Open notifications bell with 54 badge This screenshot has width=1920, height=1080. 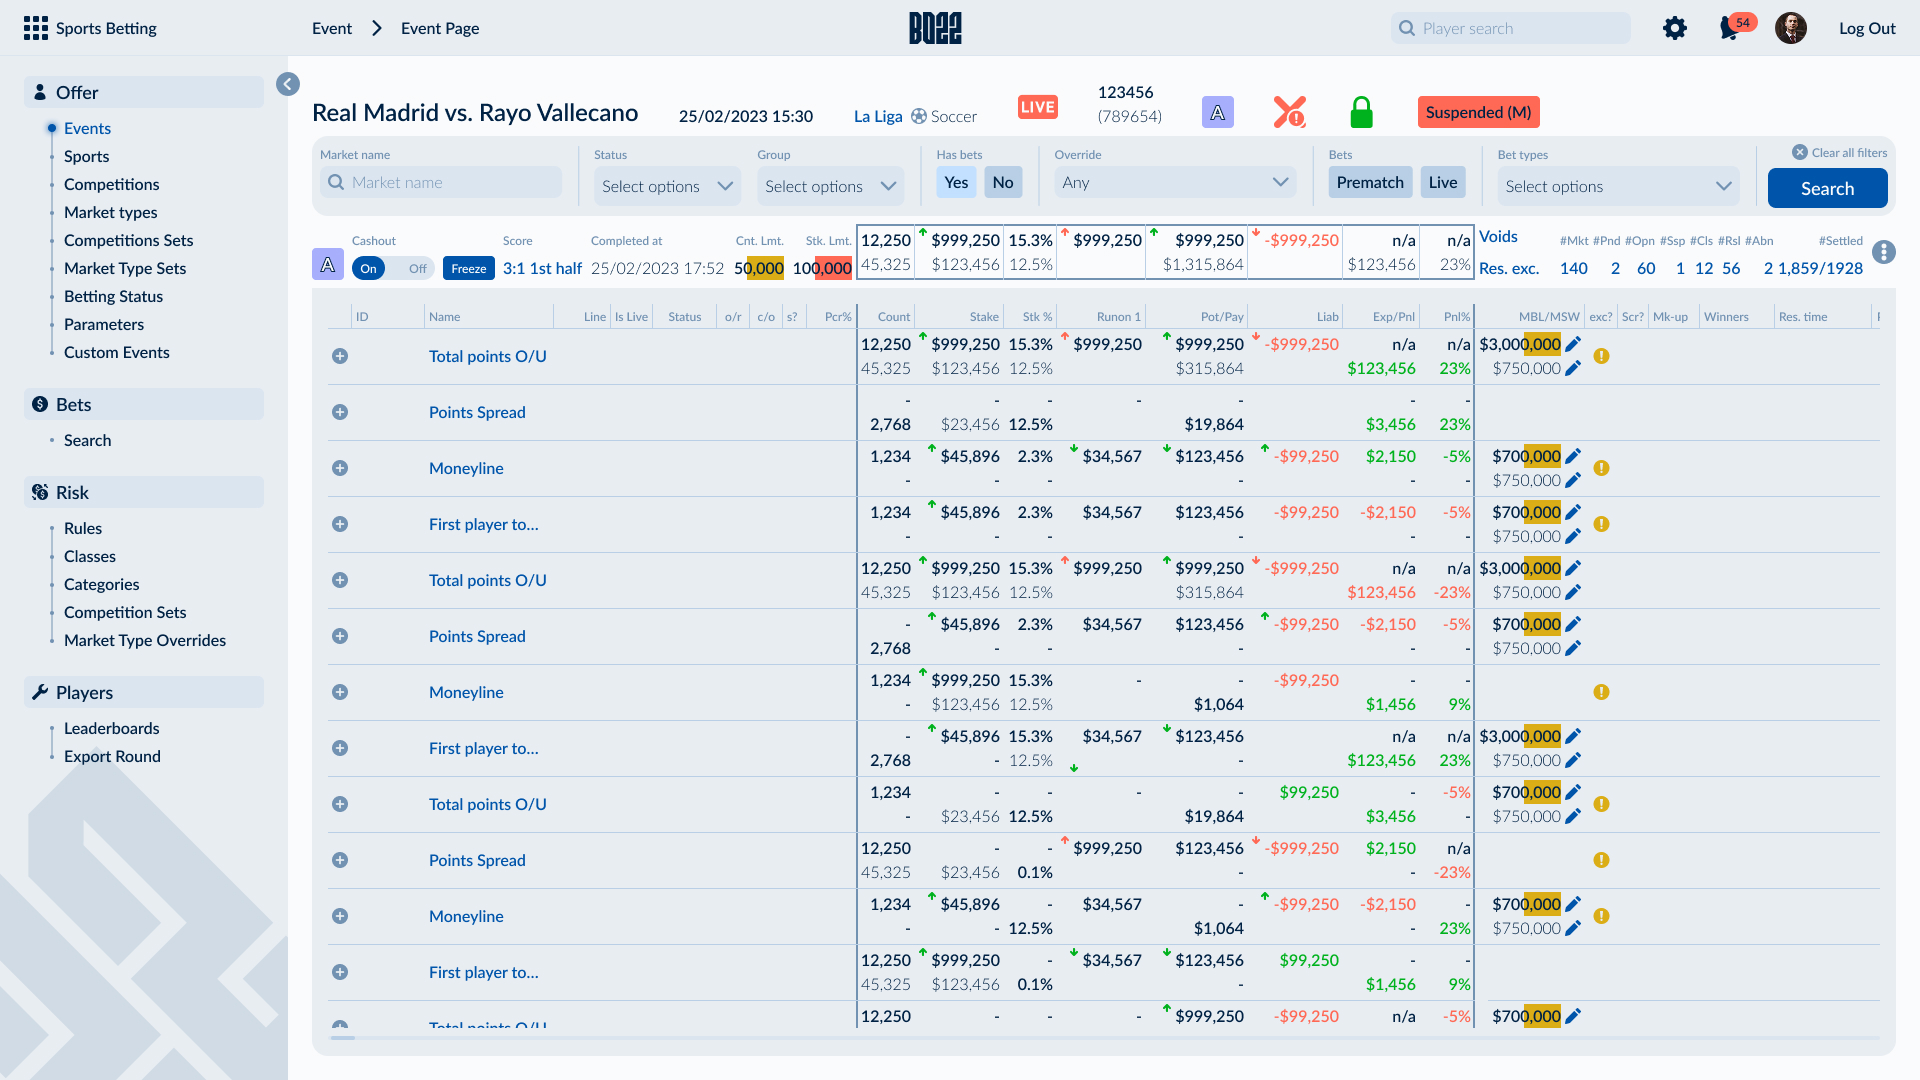[1730, 28]
